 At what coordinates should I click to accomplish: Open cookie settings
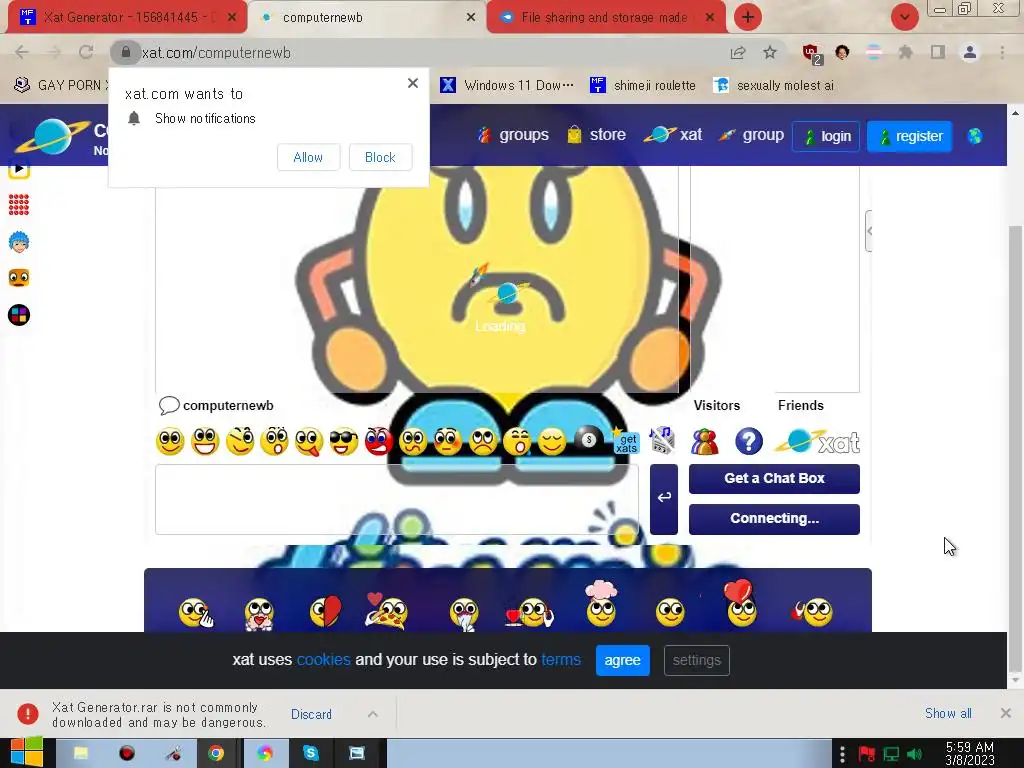pos(697,660)
